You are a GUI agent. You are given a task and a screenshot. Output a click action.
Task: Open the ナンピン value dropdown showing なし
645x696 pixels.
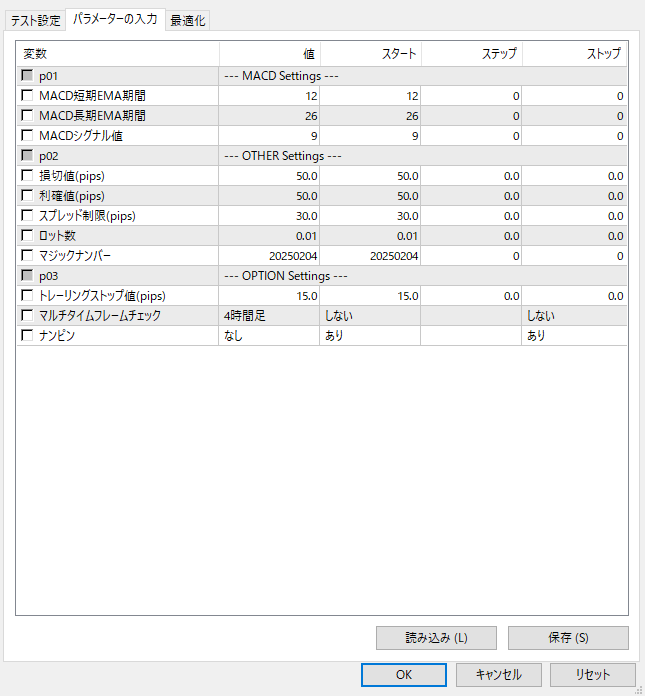tap(269, 336)
